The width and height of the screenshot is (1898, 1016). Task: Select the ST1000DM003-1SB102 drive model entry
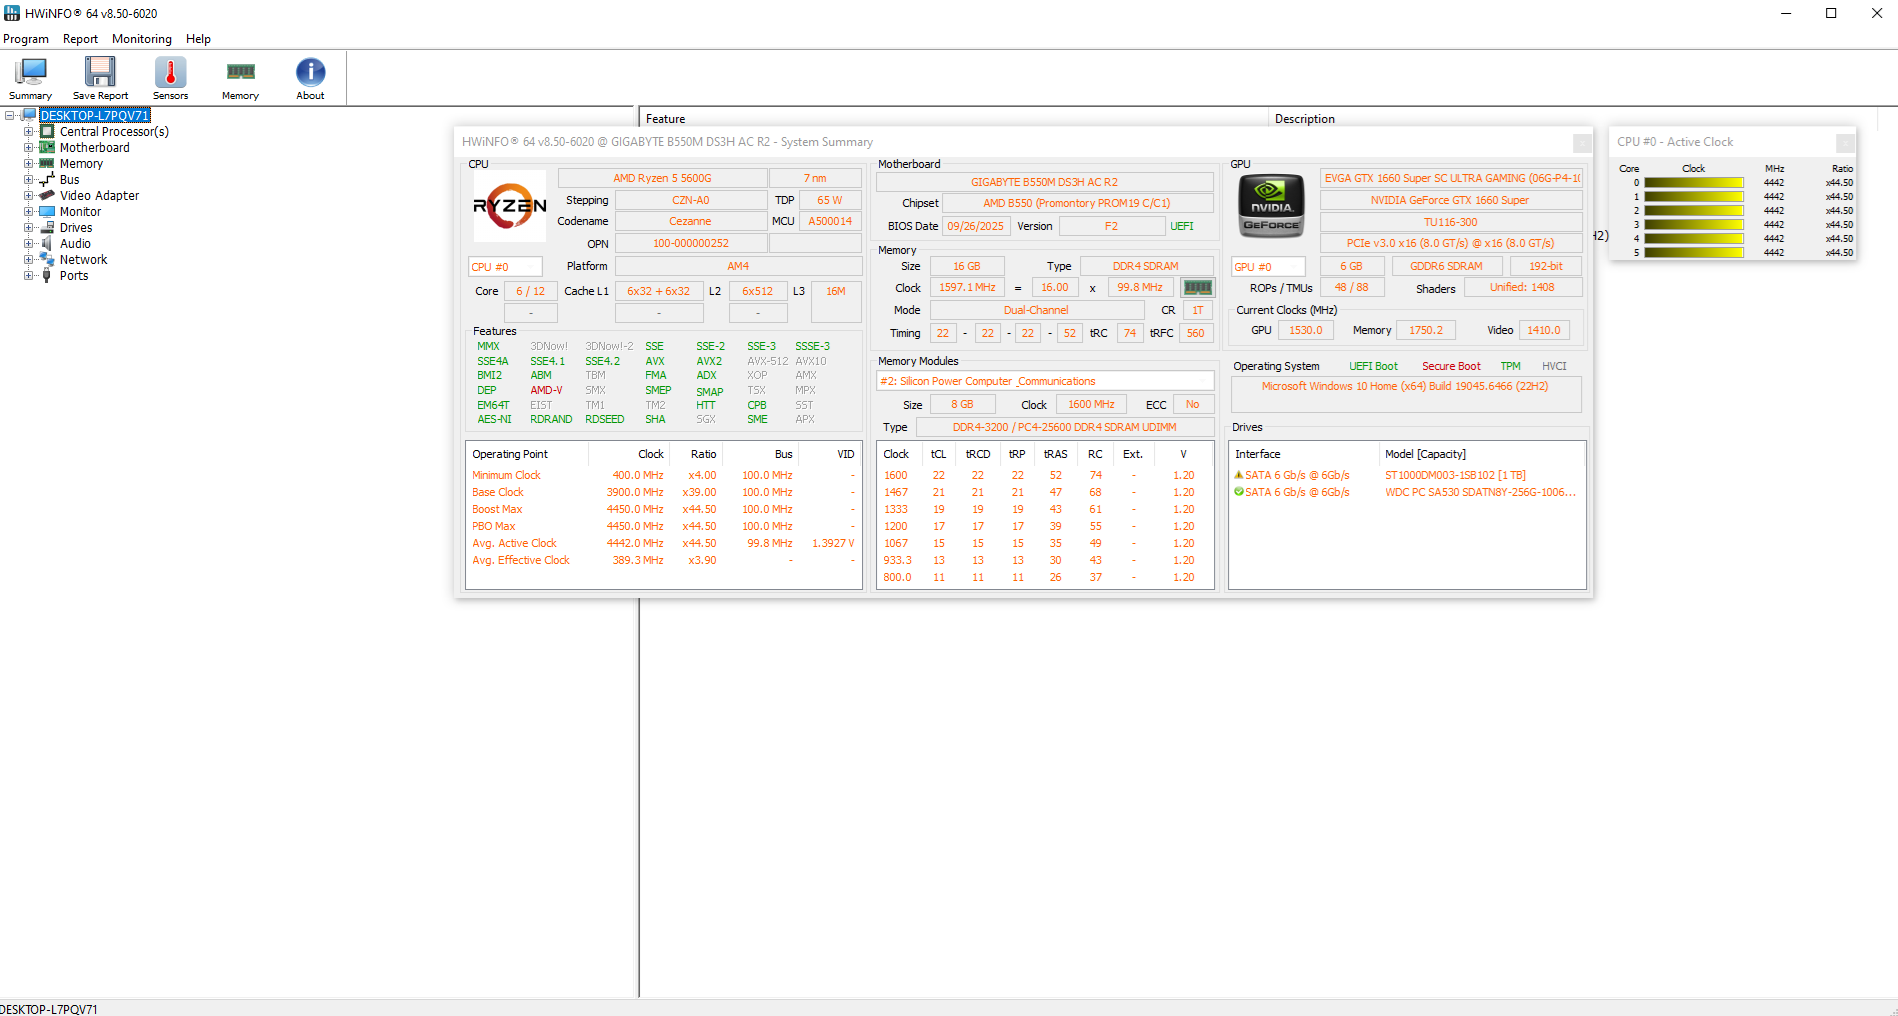1455,475
